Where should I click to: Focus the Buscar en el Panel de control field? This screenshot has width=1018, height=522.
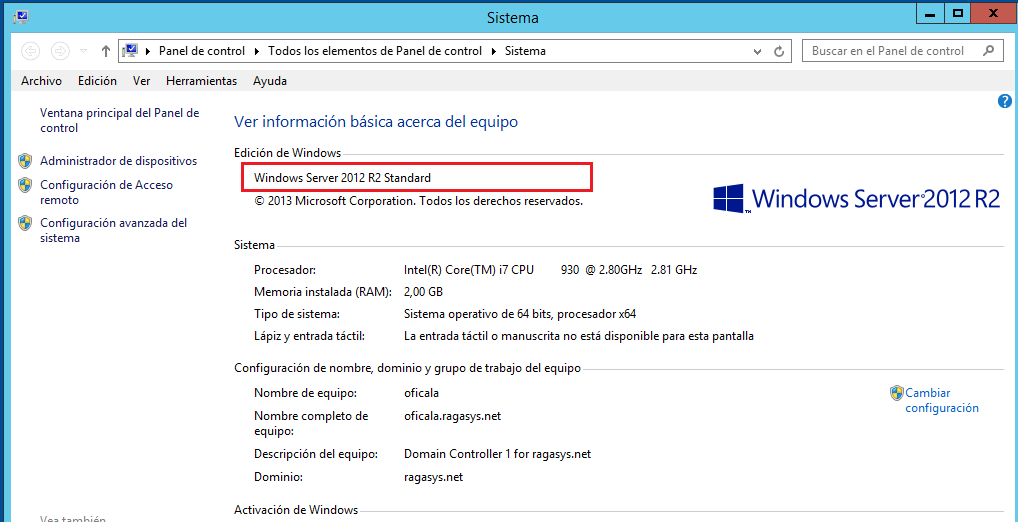pos(902,51)
